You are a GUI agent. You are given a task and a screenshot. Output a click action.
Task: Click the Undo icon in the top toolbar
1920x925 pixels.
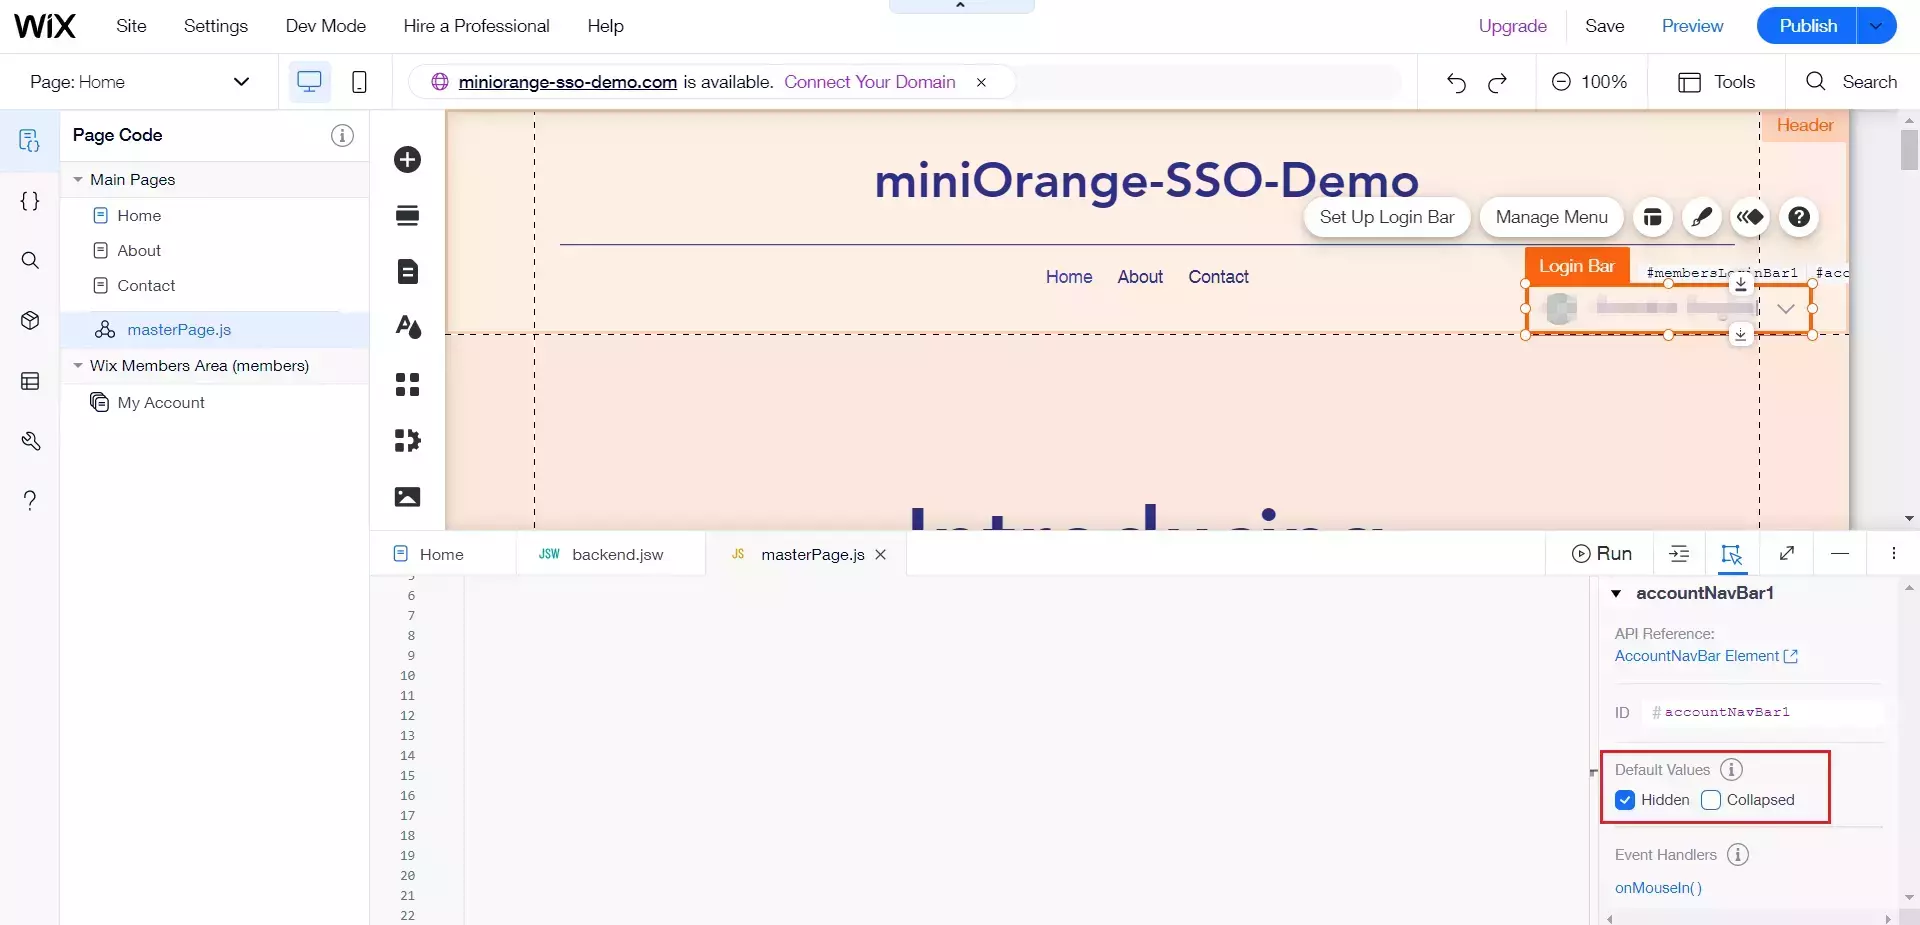(x=1456, y=82)
